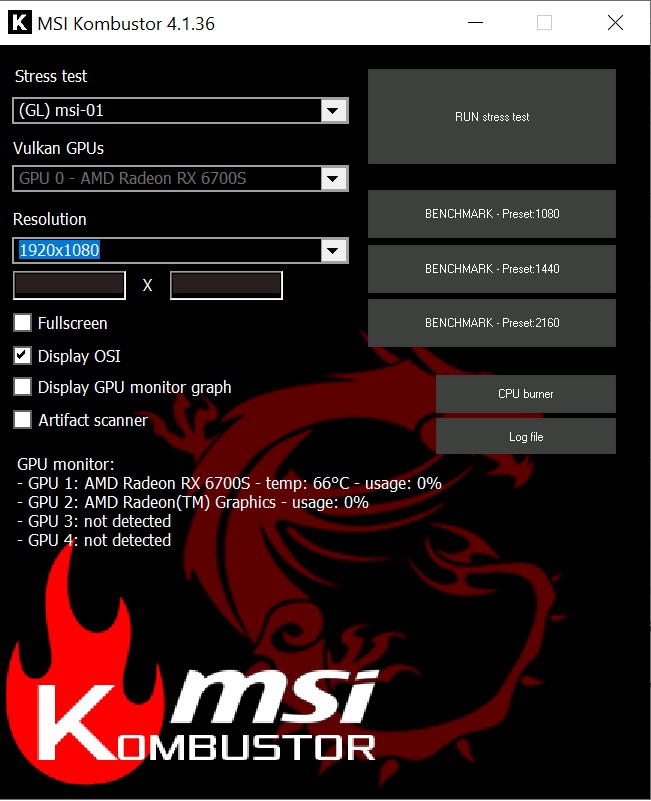Viewport: 651px width, 801px height.
Task: Expand the Vulkan GPUs dropdown arrow
Action: [333, 178]
